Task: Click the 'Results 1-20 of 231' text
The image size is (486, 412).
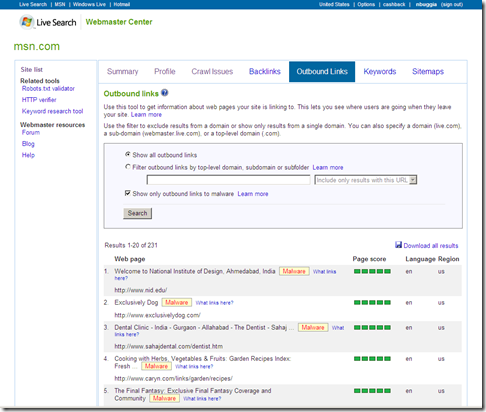Action: 131,245
